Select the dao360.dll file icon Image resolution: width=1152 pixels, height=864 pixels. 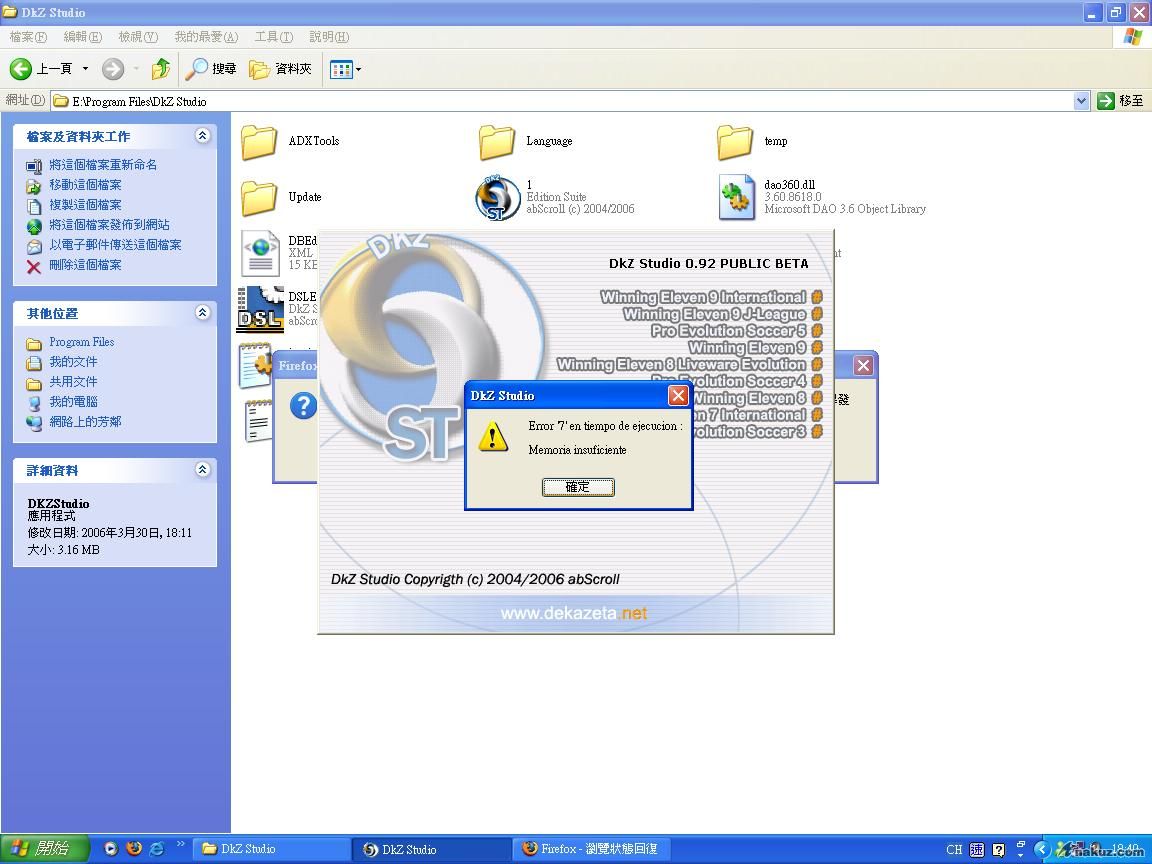click(736, 197)
